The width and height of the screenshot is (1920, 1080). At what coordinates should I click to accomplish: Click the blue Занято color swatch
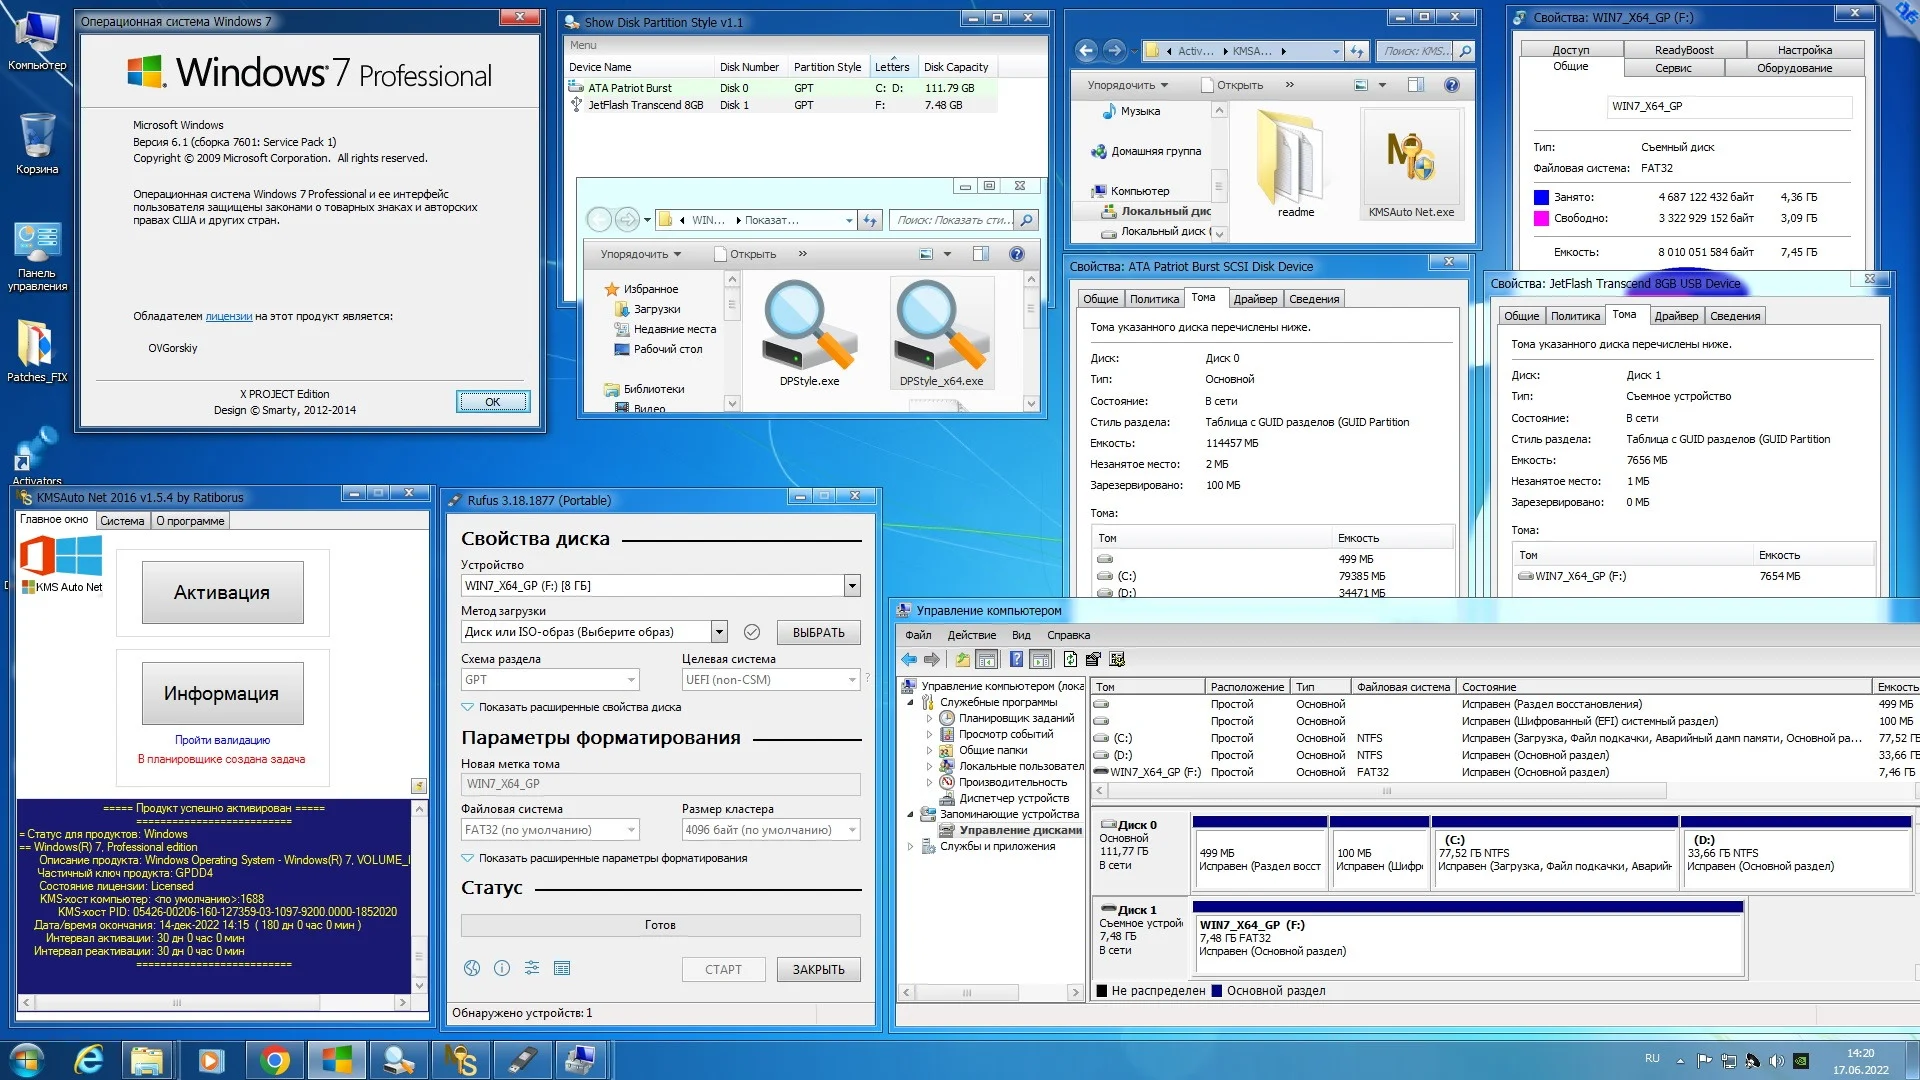pyautogui.click(x=1541, y=197)
